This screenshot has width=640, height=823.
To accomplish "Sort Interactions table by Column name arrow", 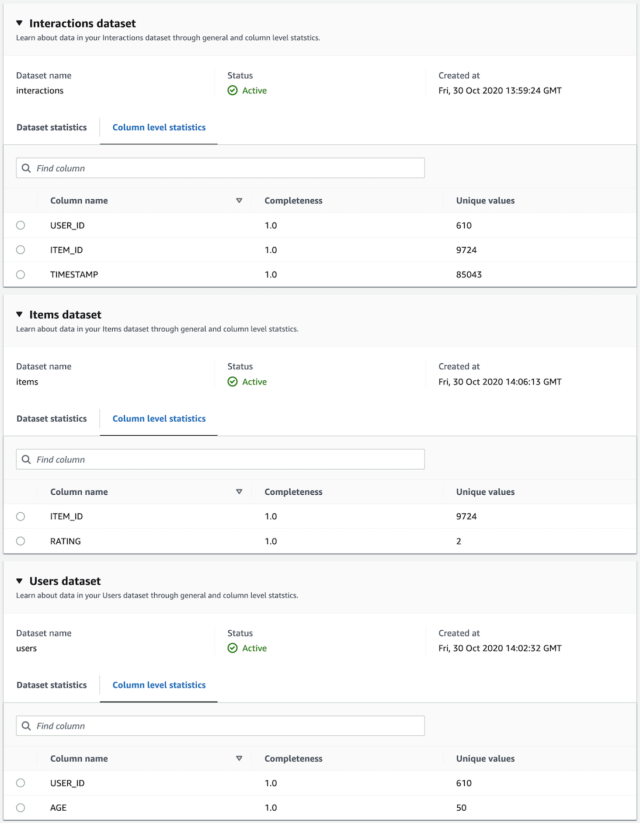I will coord(239,201).
